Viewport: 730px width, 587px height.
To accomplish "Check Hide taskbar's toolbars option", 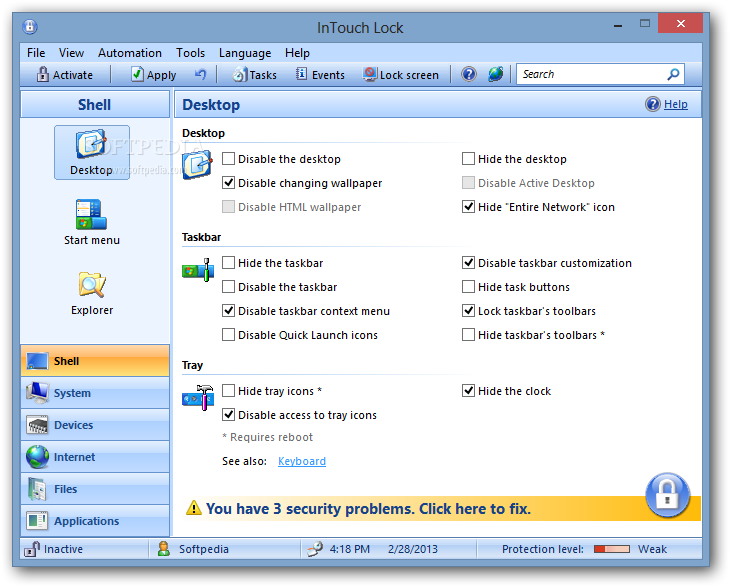I will click(x=468, y=335).
